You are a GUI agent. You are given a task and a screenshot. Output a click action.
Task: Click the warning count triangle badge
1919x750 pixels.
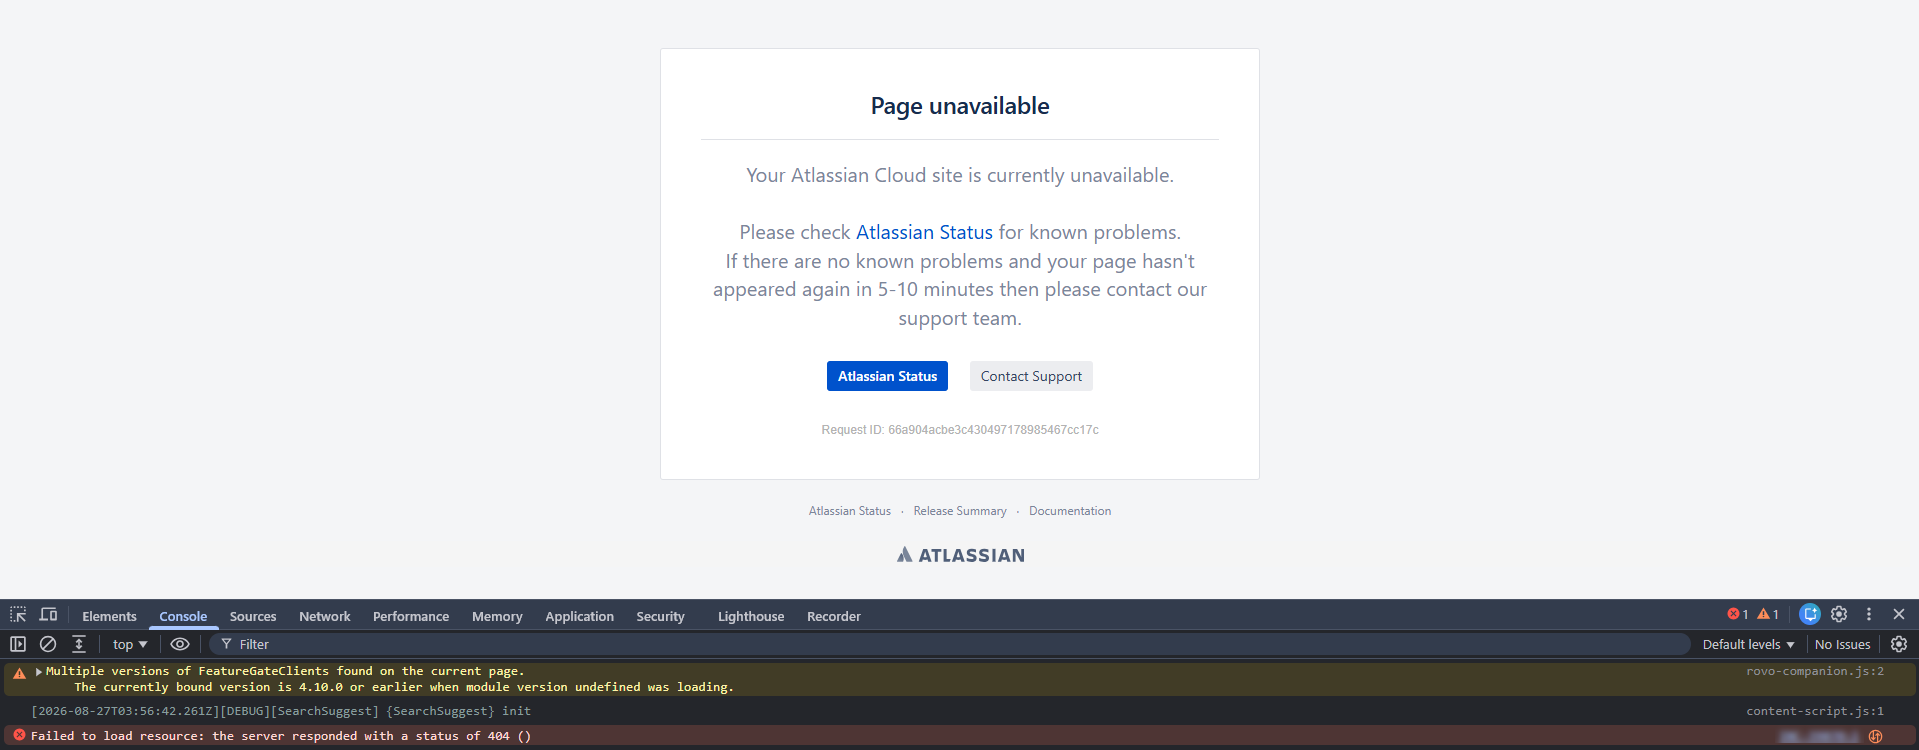click(x=1768, y=614)
